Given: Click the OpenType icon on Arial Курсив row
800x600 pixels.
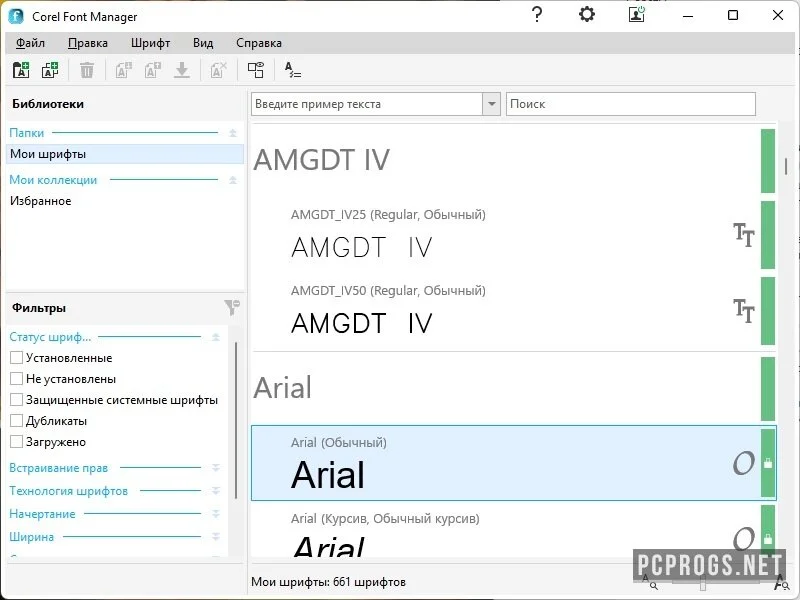Looking at the screenshot, I should (743, 539).
